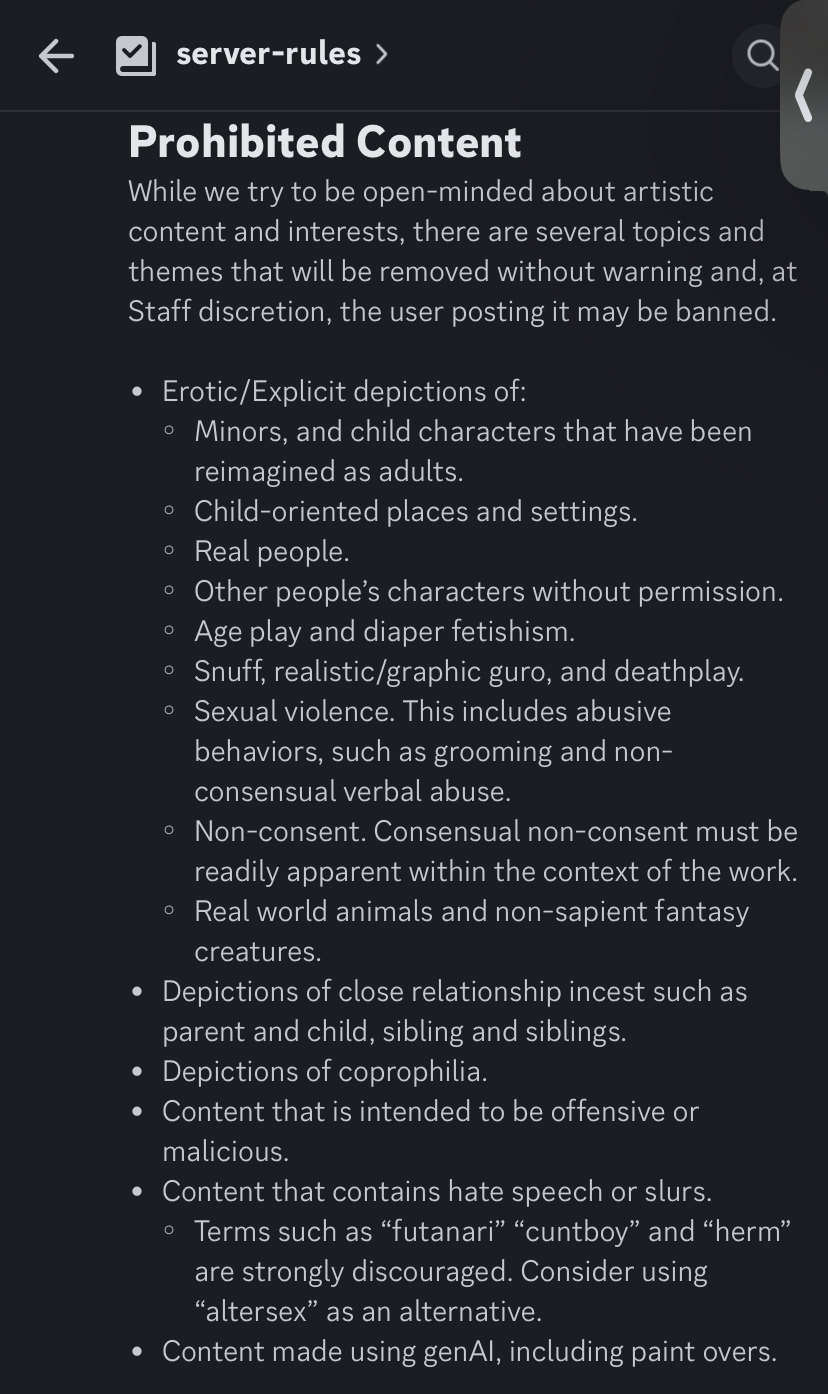Click 'Age play and diaper fetishism' line

click(384, 631)
